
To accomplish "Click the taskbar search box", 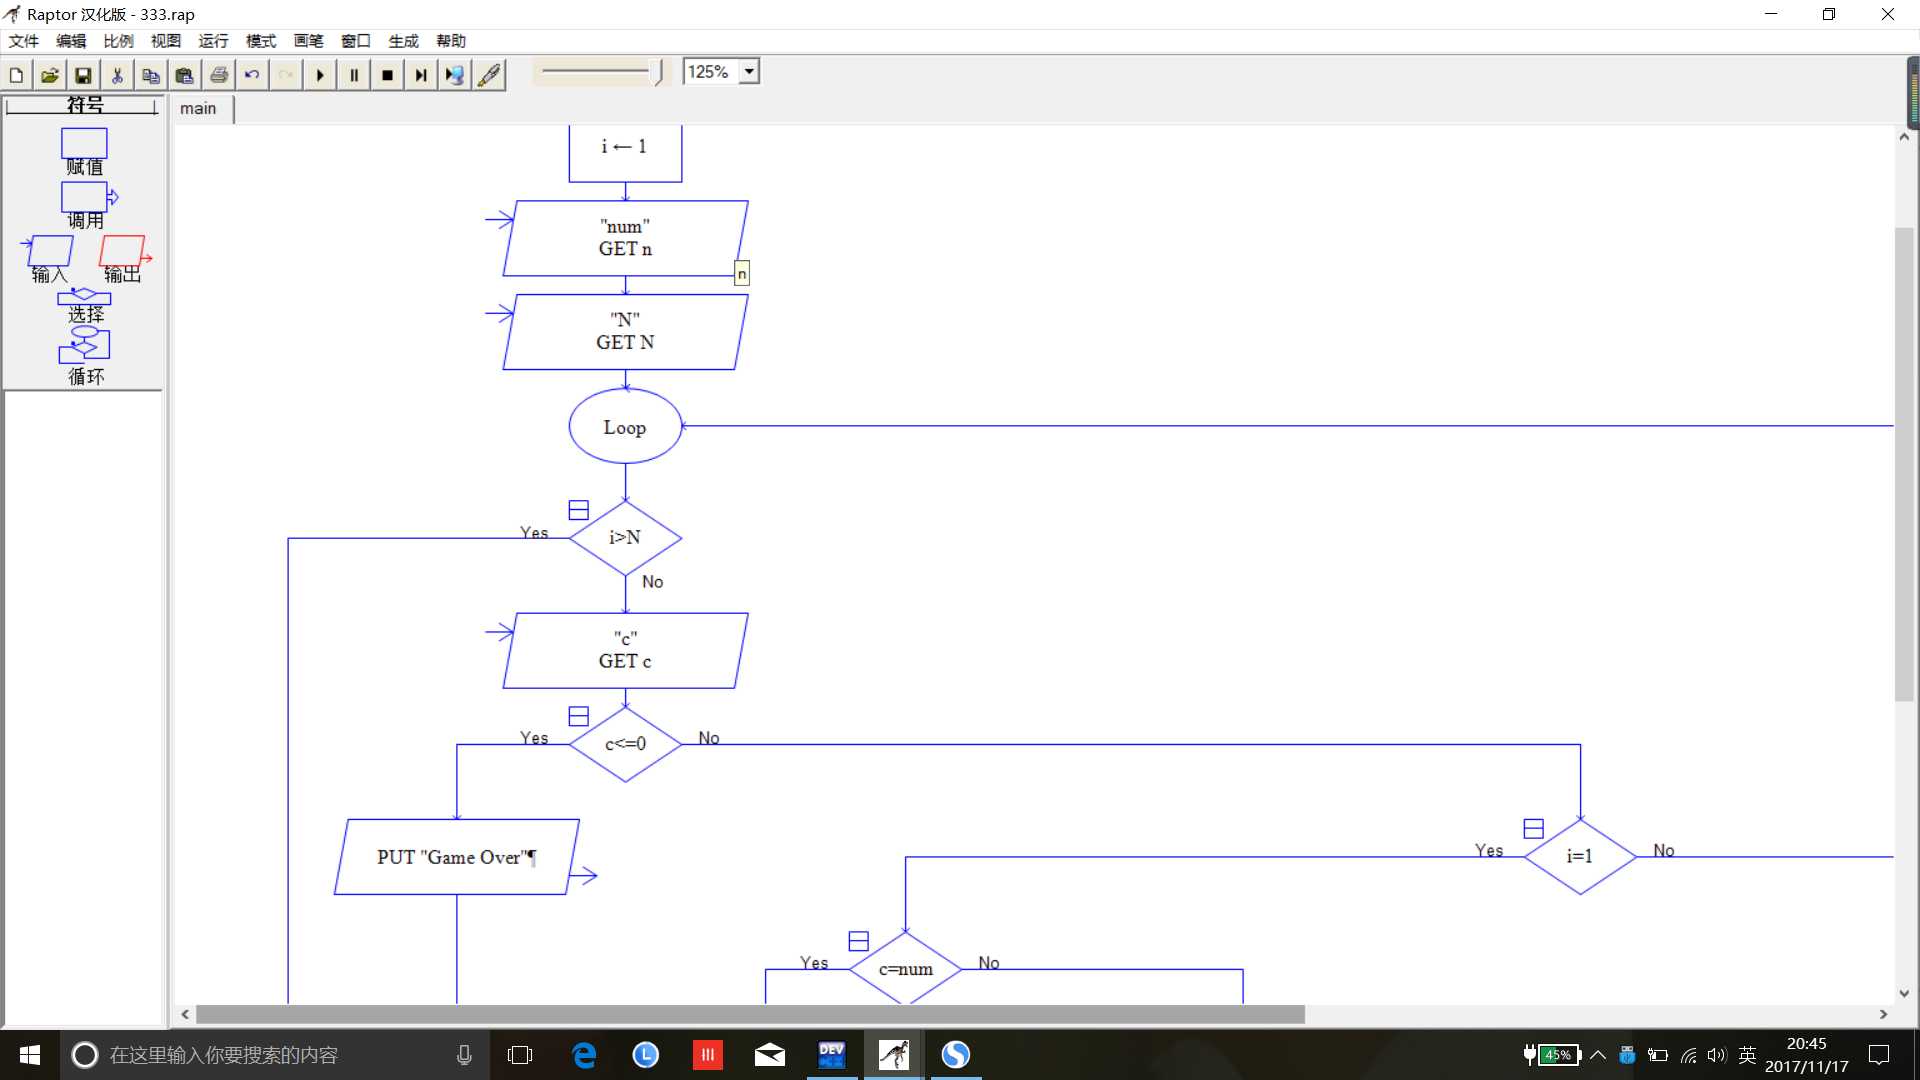I will tap(275, 1055).
